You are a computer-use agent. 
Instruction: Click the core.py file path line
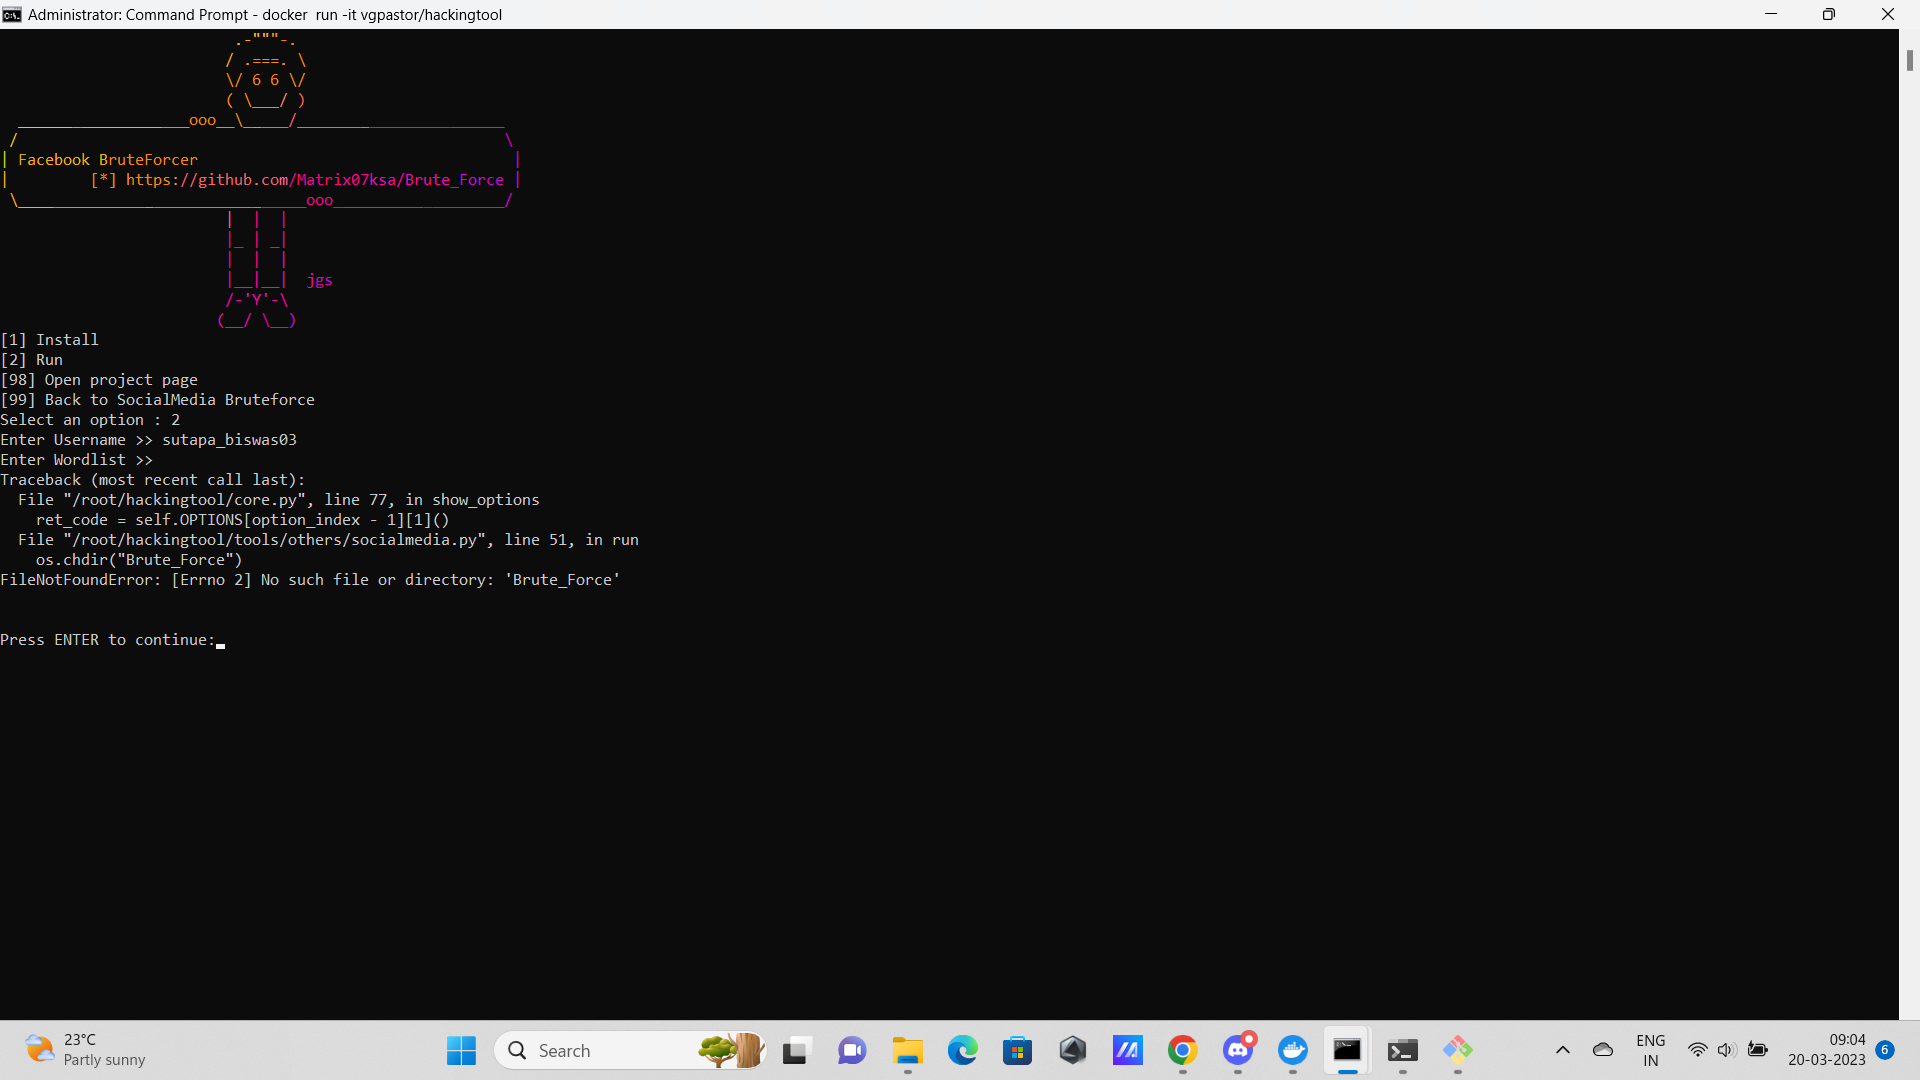point(279,500)
